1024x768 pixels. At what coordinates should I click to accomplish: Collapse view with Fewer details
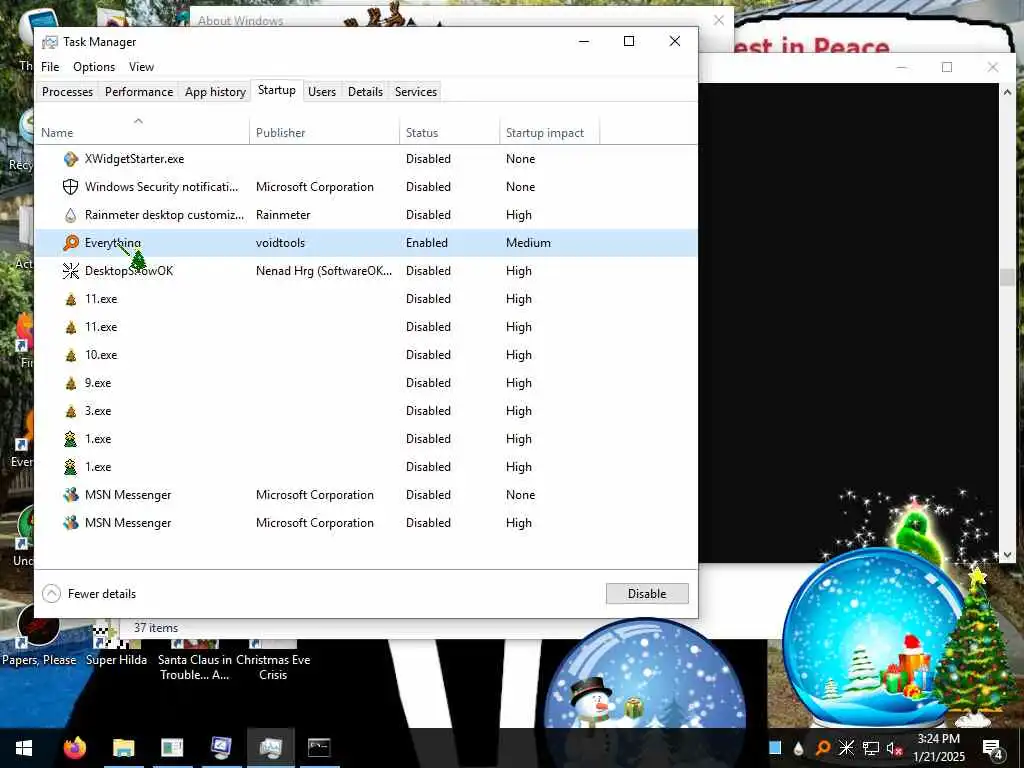pos(89,594)
